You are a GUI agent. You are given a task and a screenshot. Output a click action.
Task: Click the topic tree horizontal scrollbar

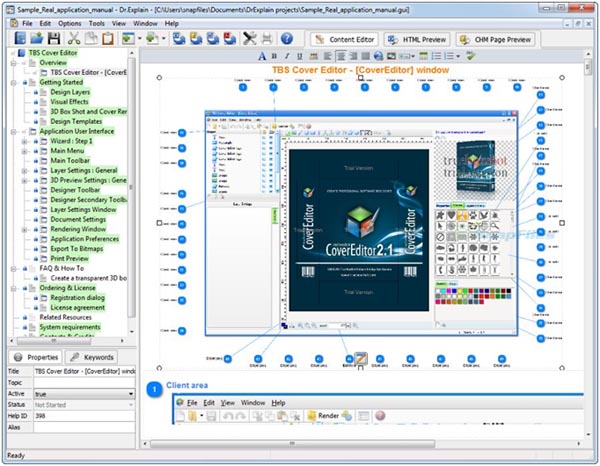tap(54, 340)
